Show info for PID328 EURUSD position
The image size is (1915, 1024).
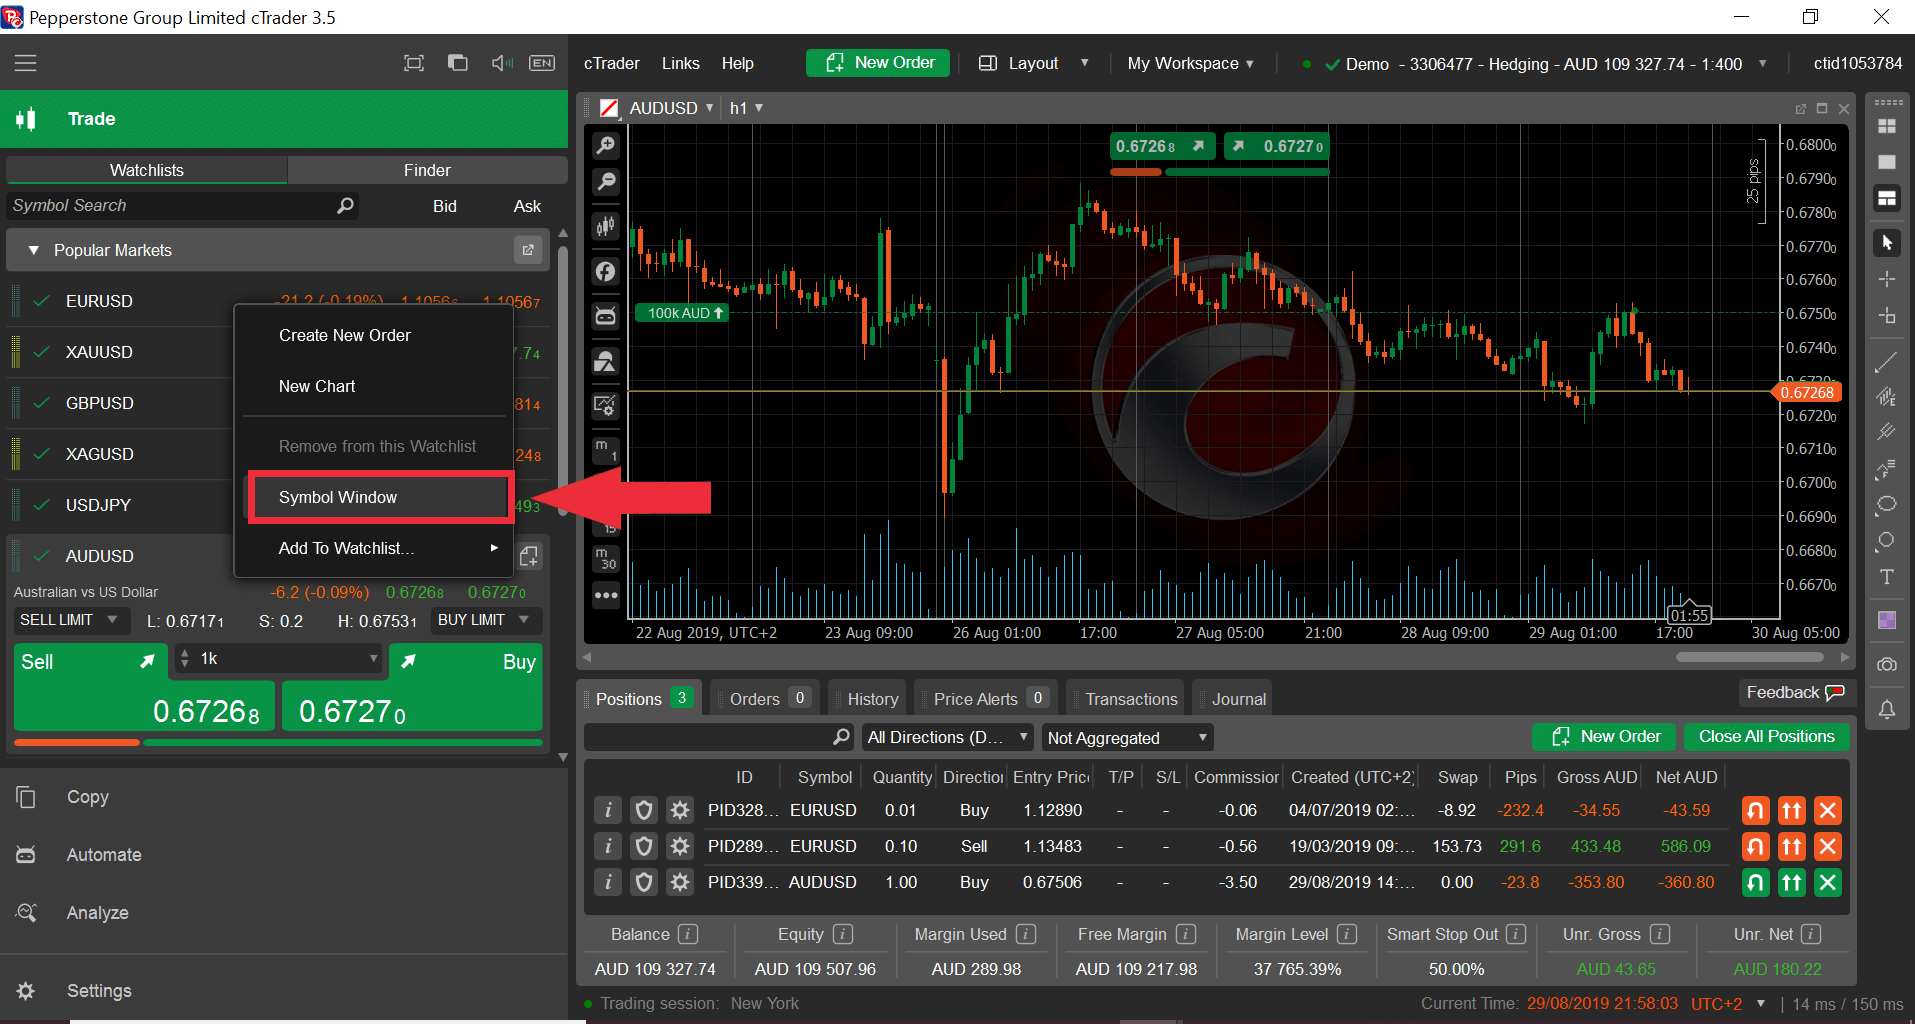click(x=608, y=810)
